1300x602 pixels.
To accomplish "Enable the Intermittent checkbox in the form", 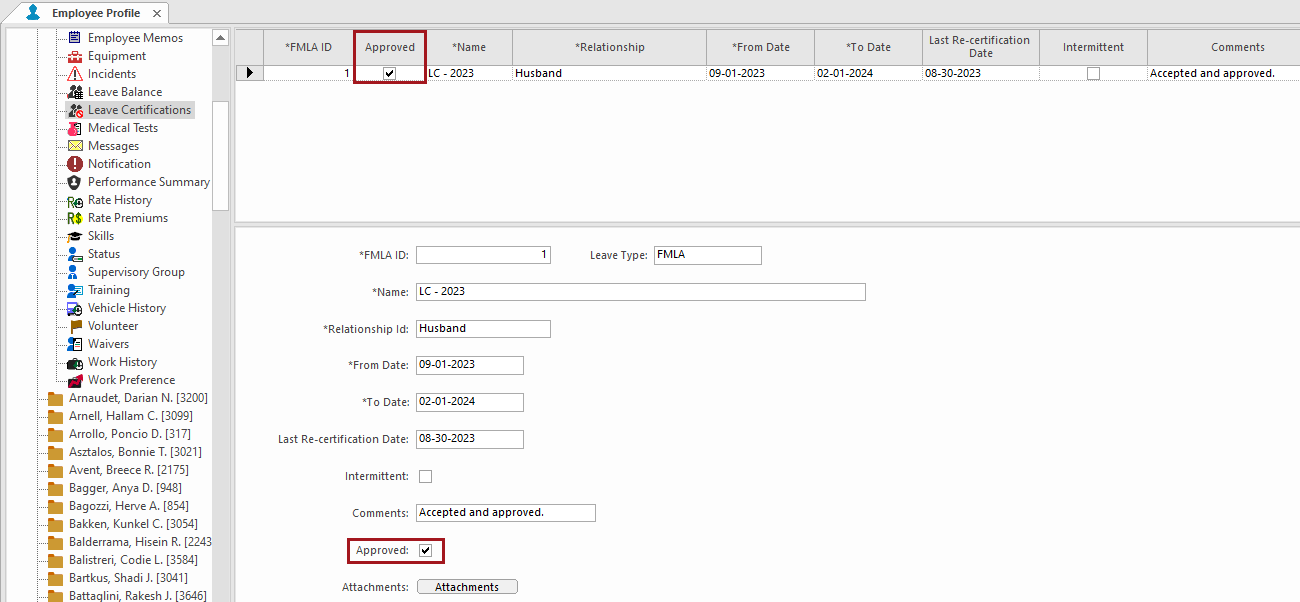I will click(425, 476).
